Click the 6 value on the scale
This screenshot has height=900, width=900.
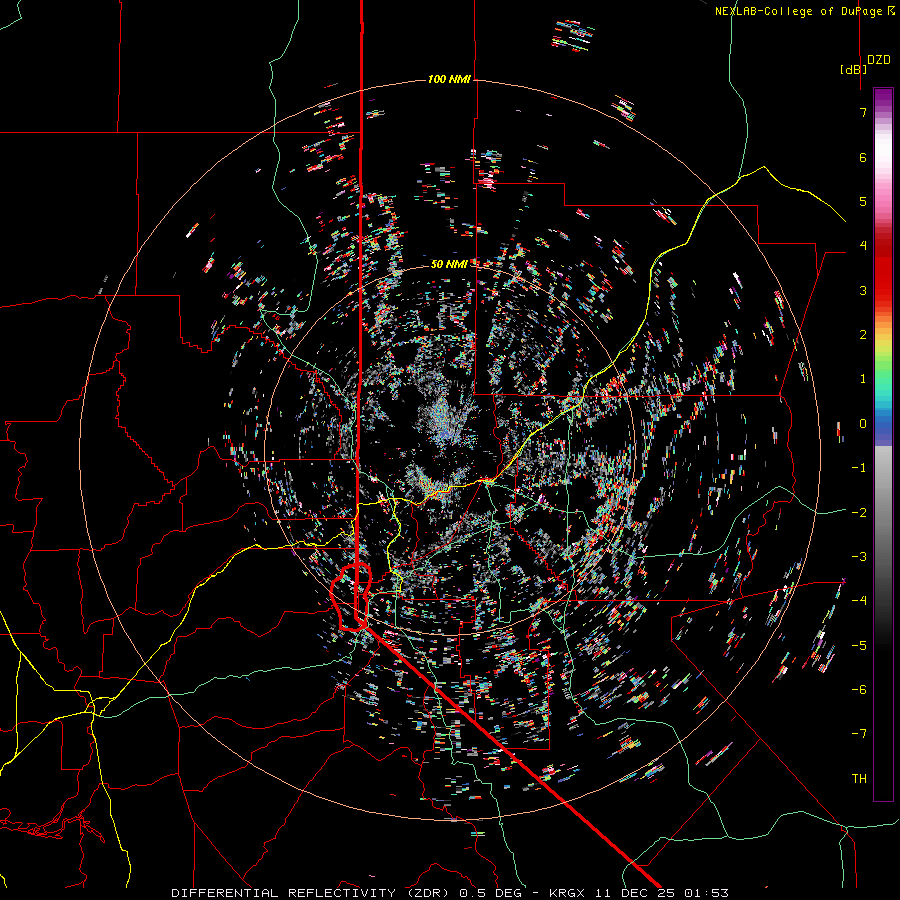[863, 157]
